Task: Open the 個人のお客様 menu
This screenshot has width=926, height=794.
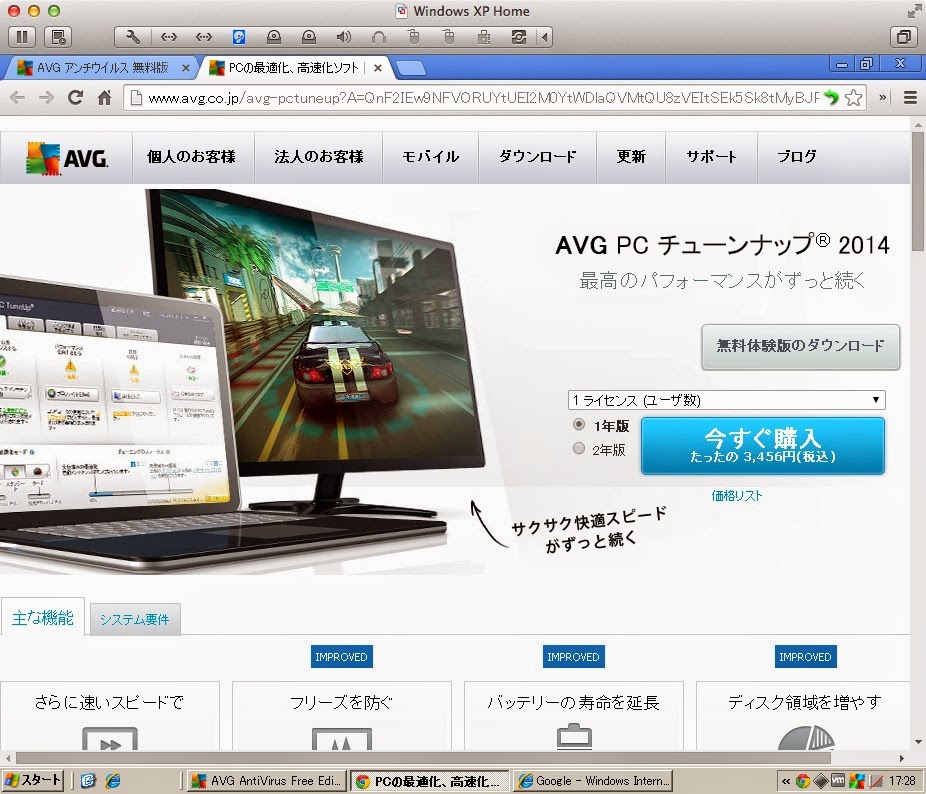Action: [191, 157]
